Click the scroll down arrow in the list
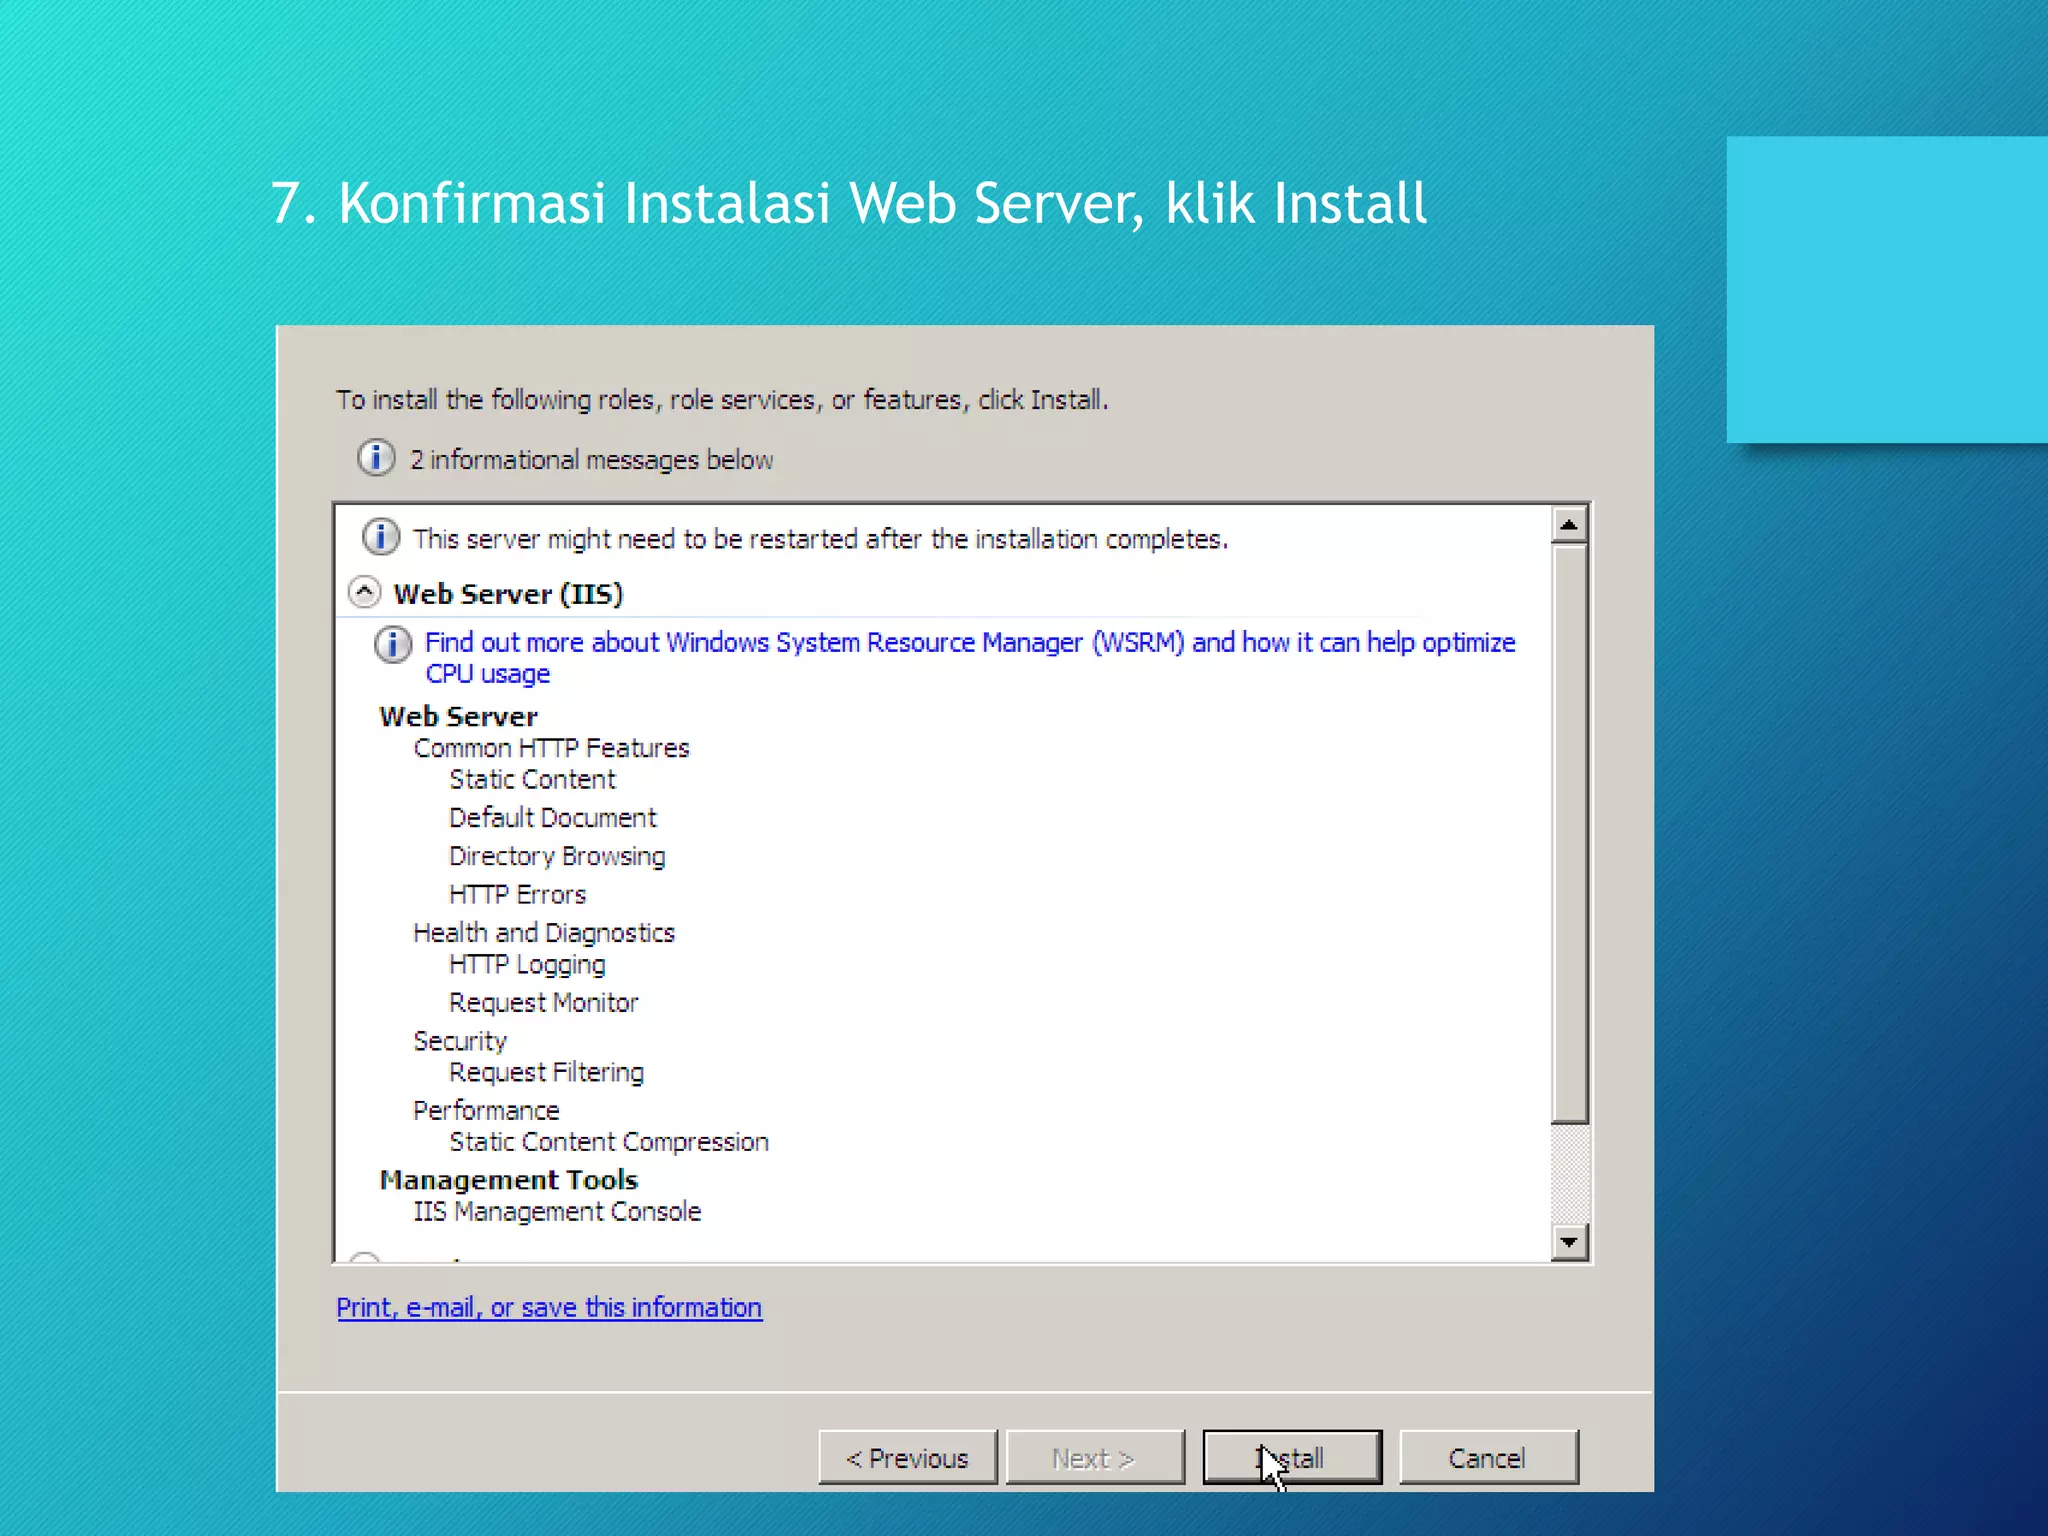2048x1536 pixels. 1569,1242
